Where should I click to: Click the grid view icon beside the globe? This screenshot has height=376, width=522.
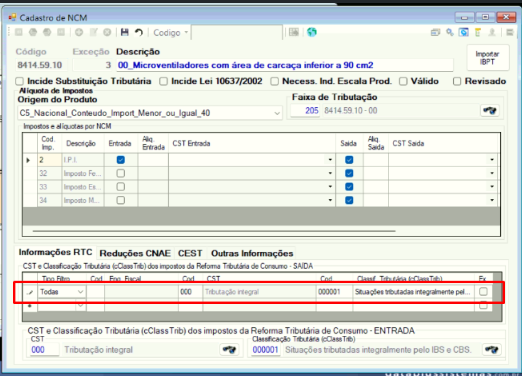(294, 32)
